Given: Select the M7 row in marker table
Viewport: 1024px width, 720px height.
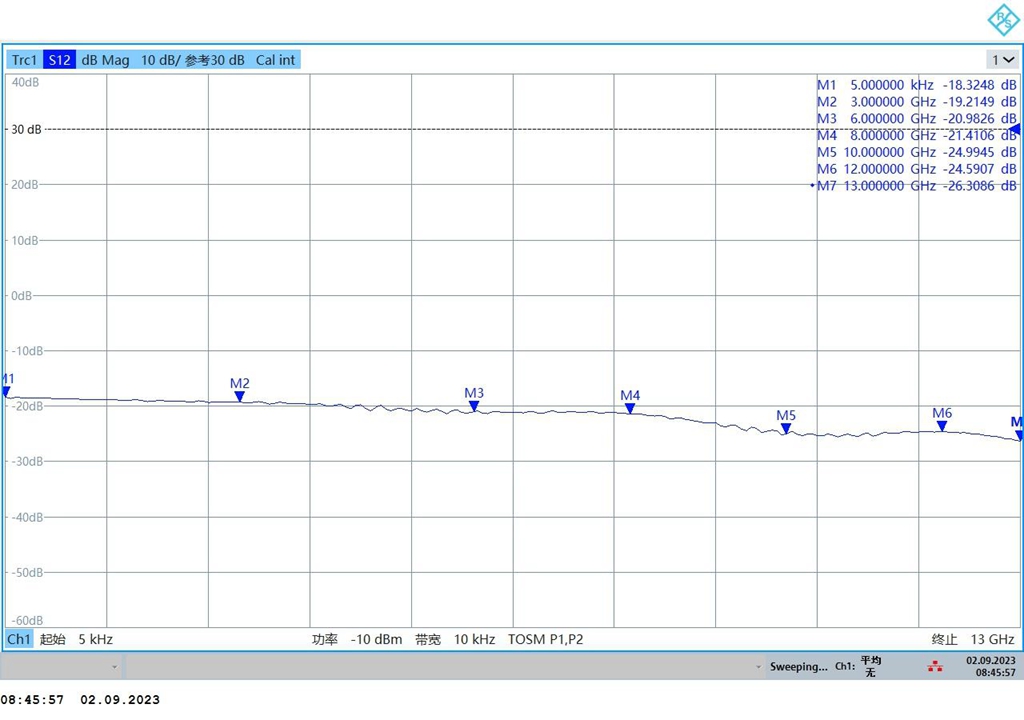Looking at the screenshot, I should (x=916, y=186).
